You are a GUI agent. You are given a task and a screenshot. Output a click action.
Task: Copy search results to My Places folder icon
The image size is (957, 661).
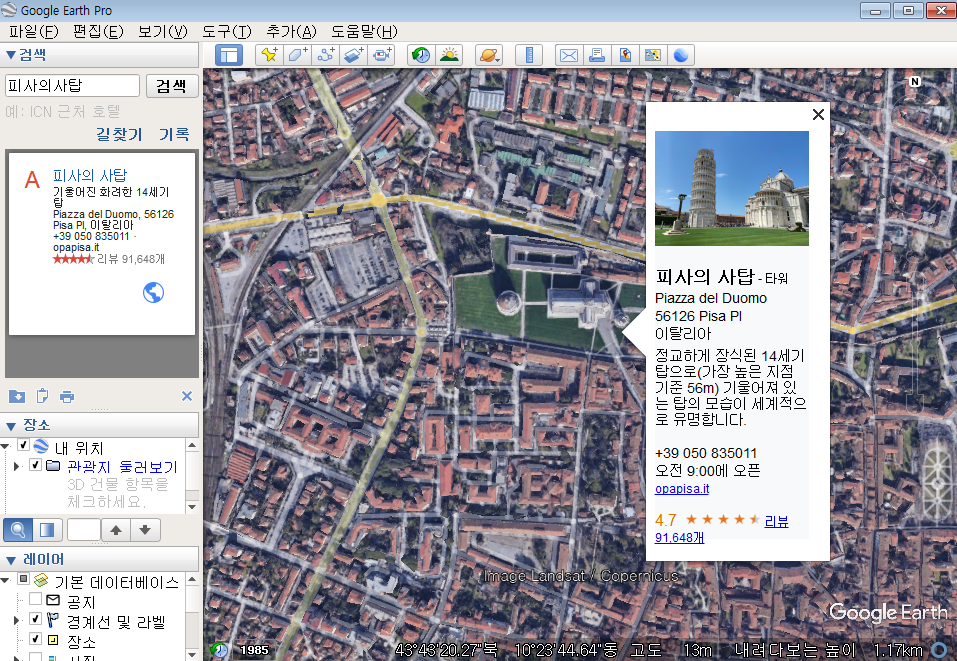(17, 396)
